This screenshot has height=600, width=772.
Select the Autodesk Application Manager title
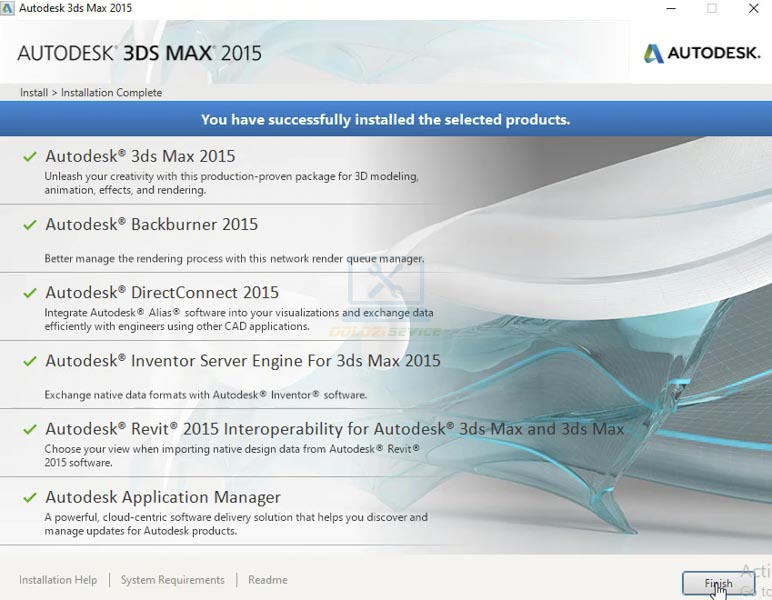[x=163, y=497]
